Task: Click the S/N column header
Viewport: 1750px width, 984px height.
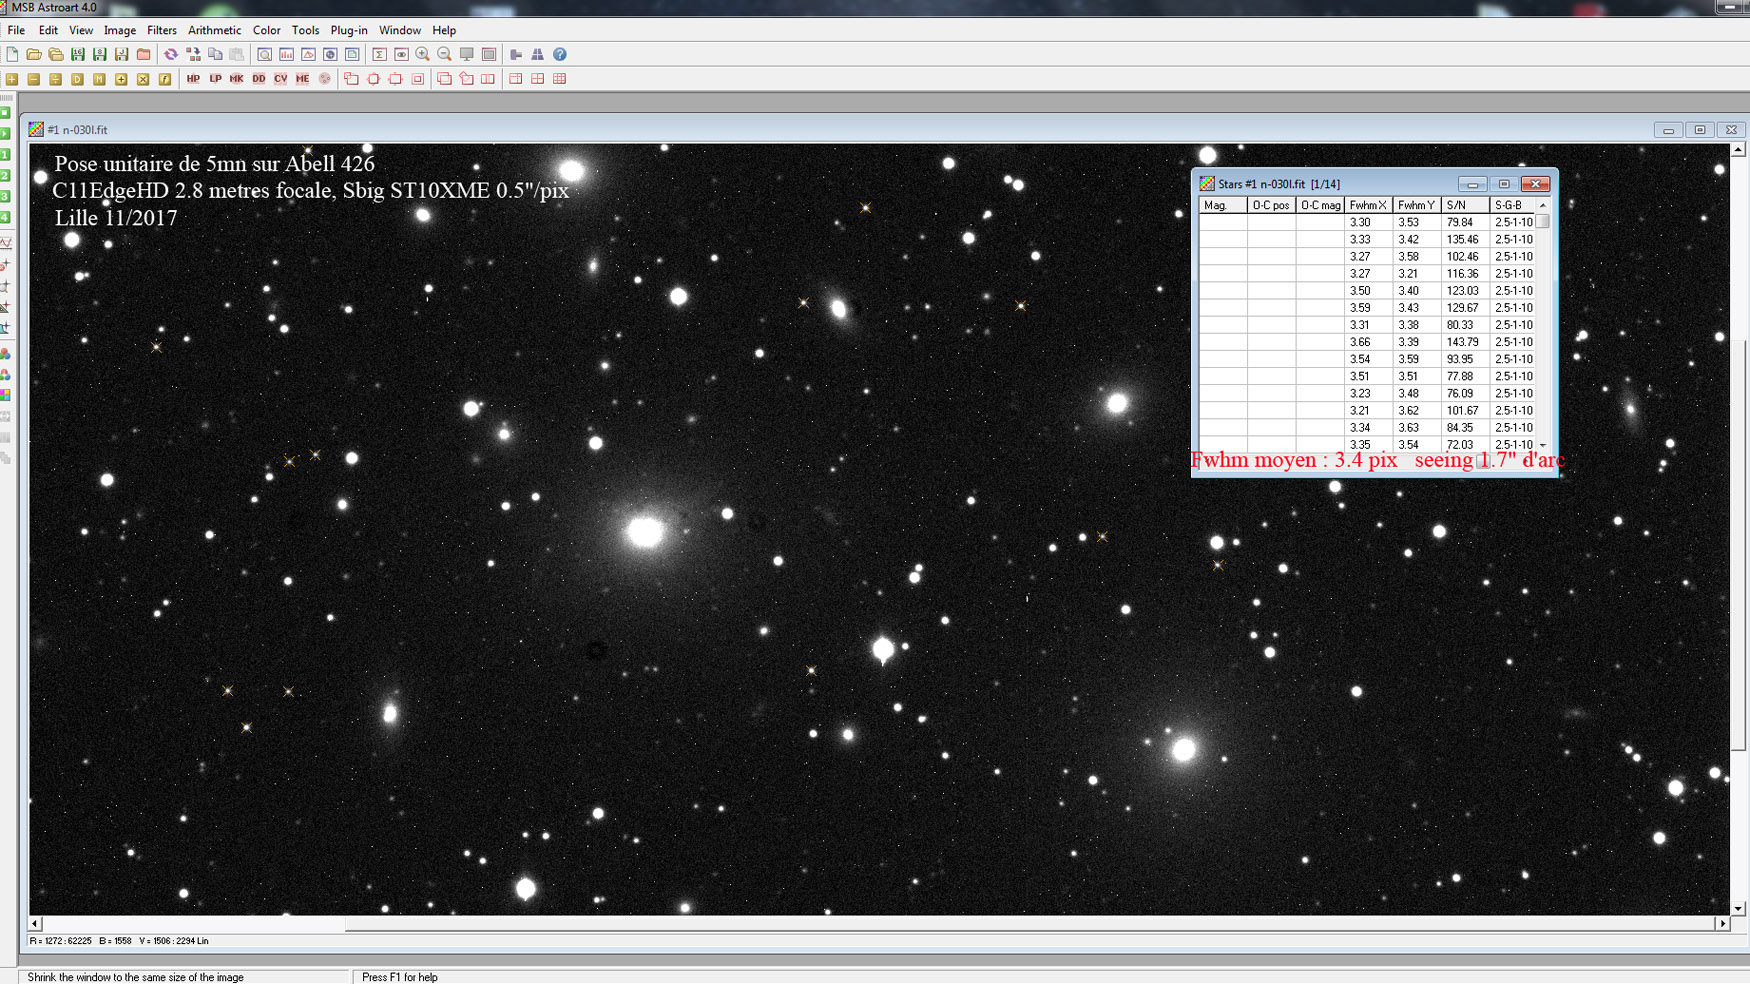Action: (1465, 205)
